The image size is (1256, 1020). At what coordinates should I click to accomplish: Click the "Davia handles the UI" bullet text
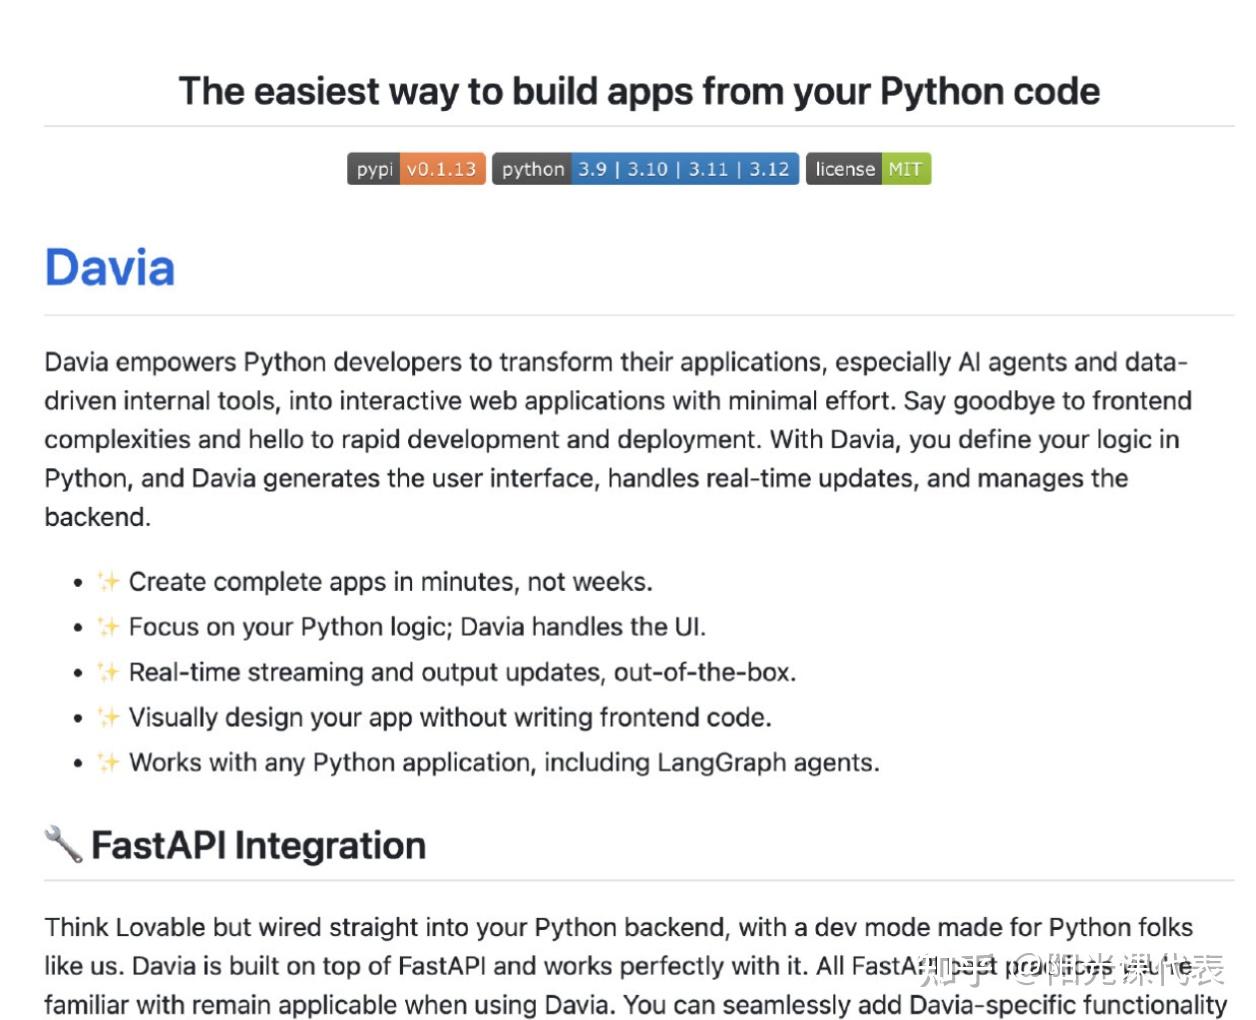583,627
